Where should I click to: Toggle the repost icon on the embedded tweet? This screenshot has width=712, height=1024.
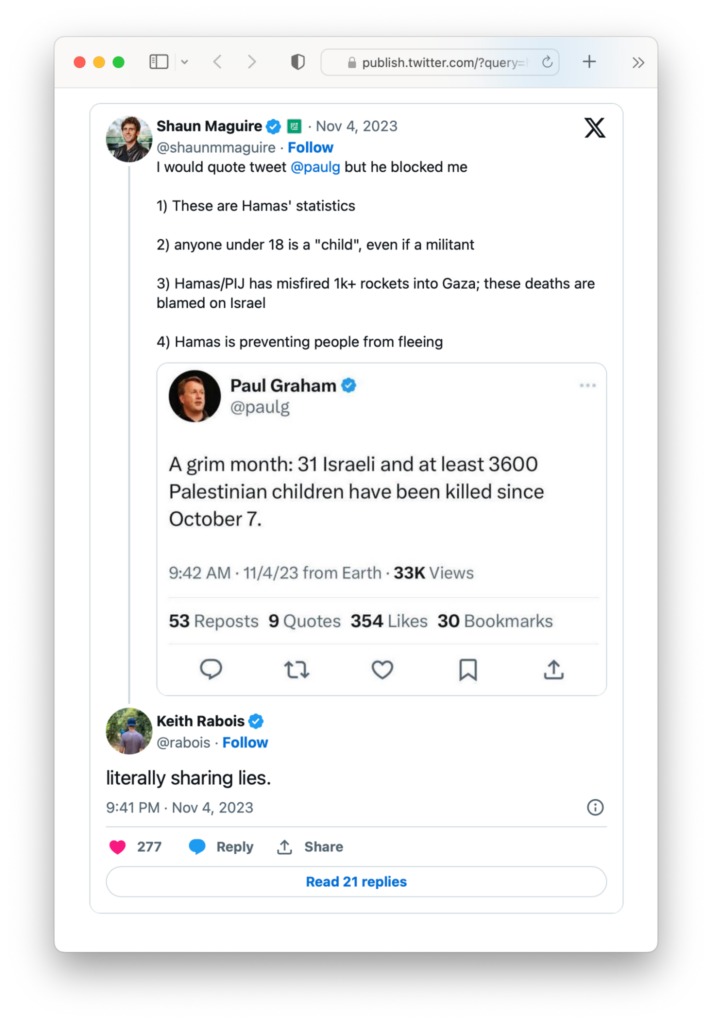point(296,670)
